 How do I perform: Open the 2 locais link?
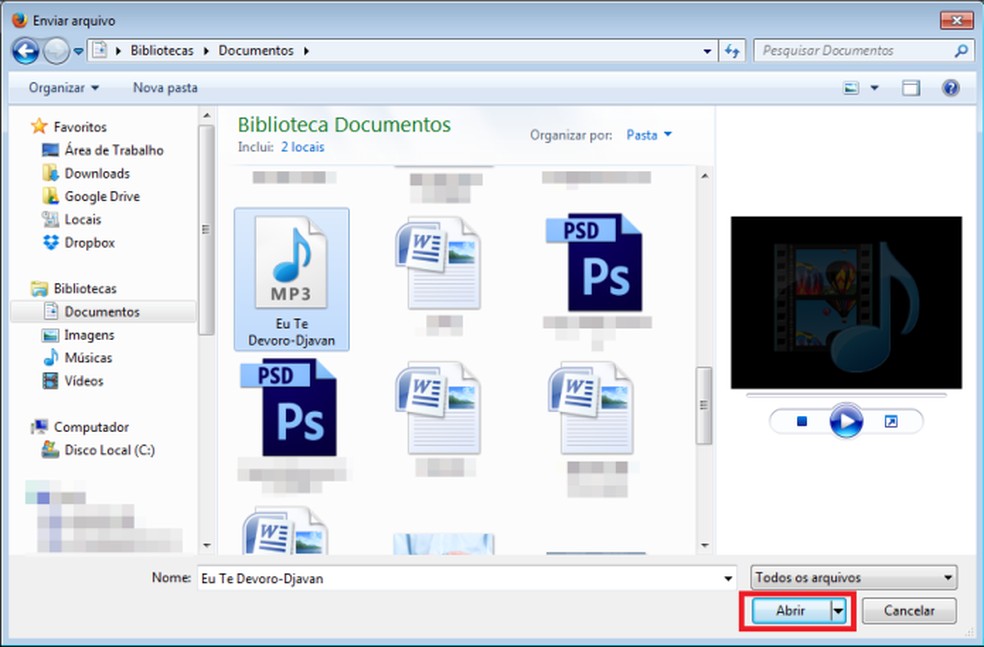[x=302, y=147]
